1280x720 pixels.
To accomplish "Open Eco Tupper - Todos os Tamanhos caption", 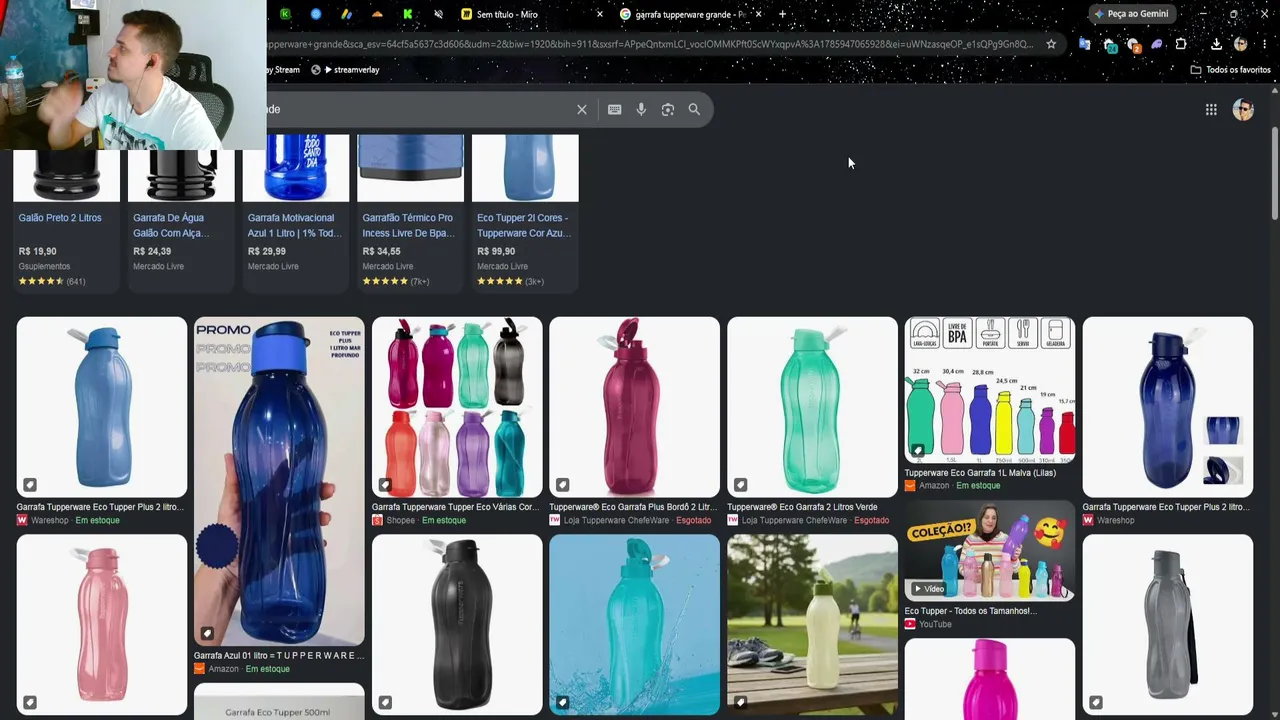I will click(971, 611).
